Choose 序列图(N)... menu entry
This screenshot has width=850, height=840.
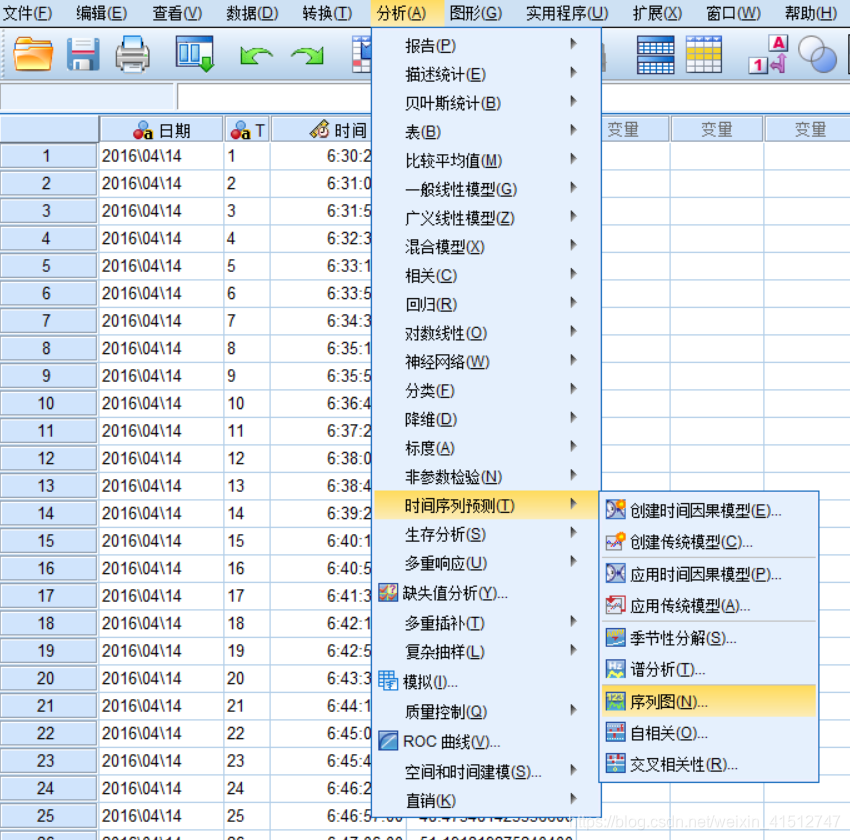click(x=709, y=701)
